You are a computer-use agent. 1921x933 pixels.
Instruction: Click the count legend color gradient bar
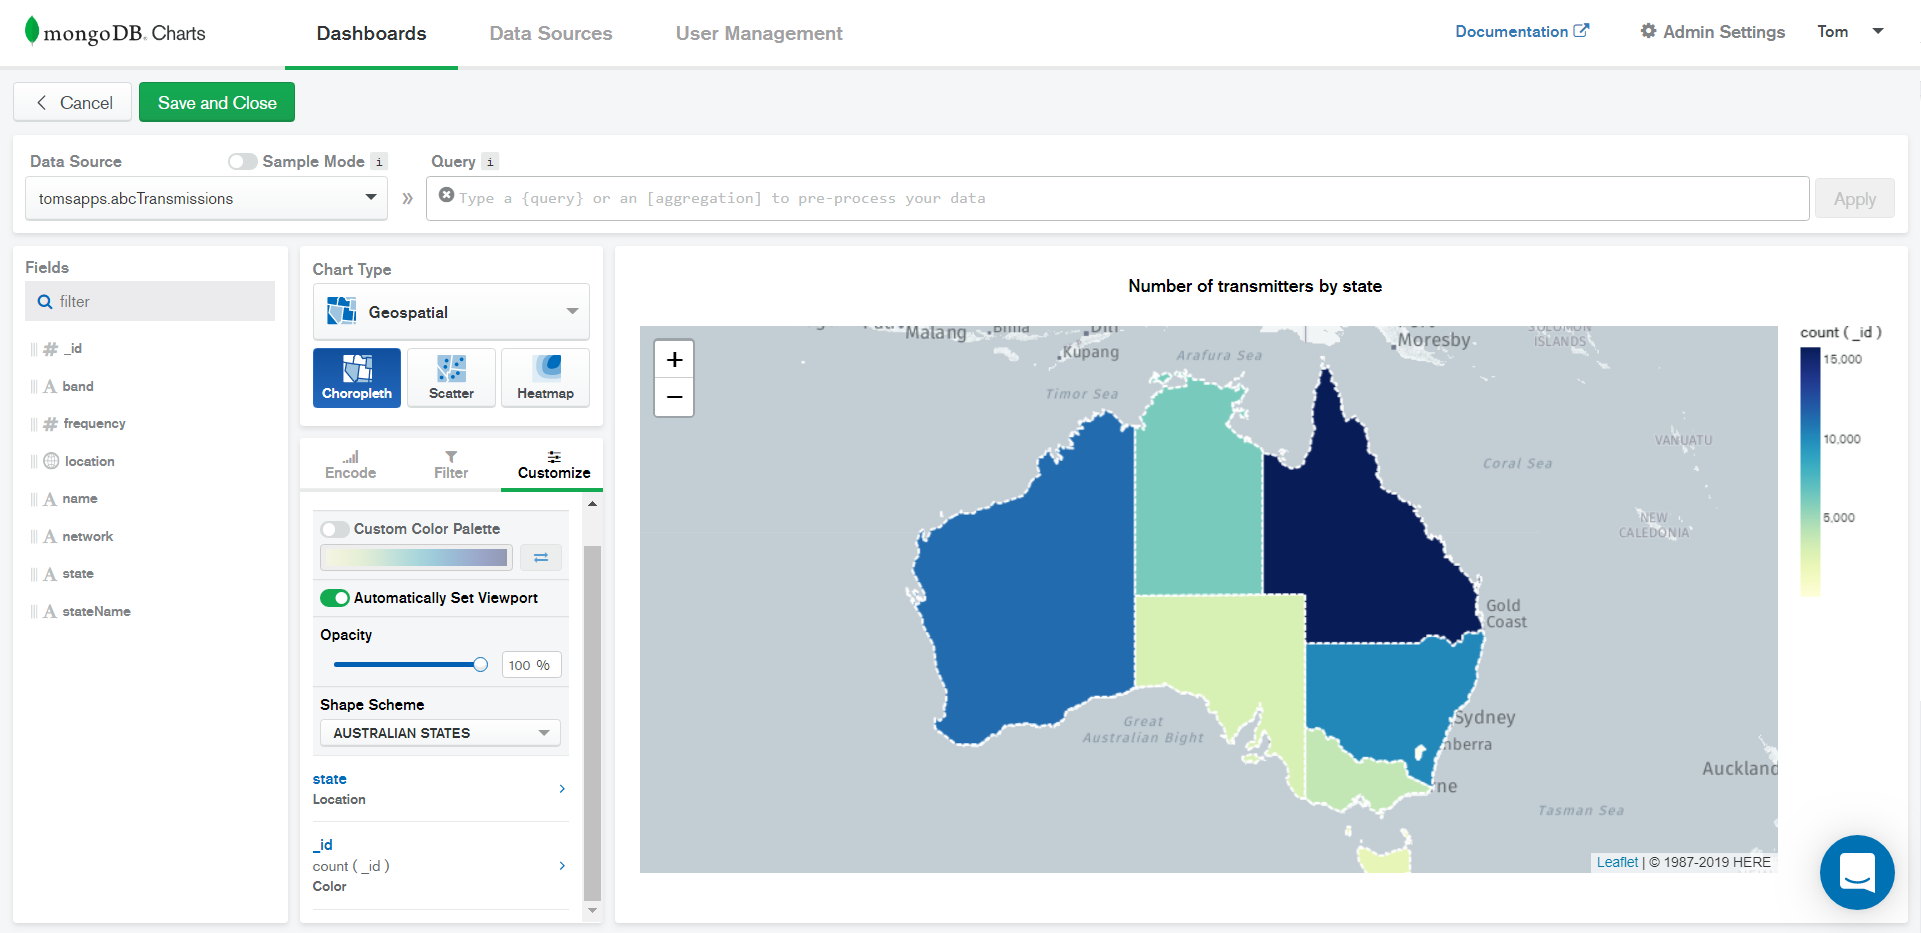pyautogui.click(x=1810, y=471)
